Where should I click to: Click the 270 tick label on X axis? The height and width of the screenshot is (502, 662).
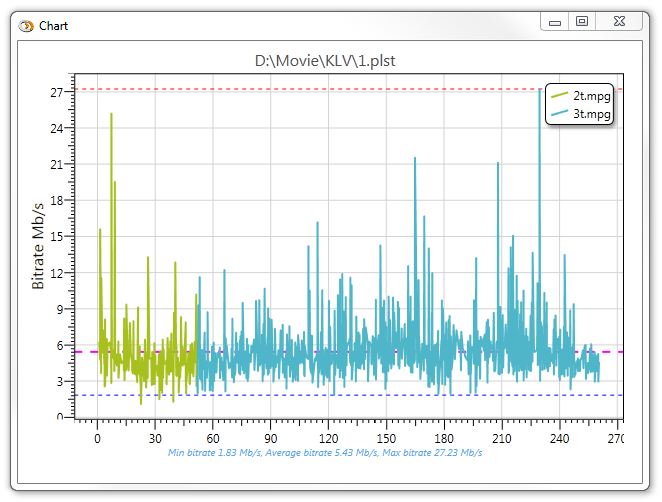point(617,438)
